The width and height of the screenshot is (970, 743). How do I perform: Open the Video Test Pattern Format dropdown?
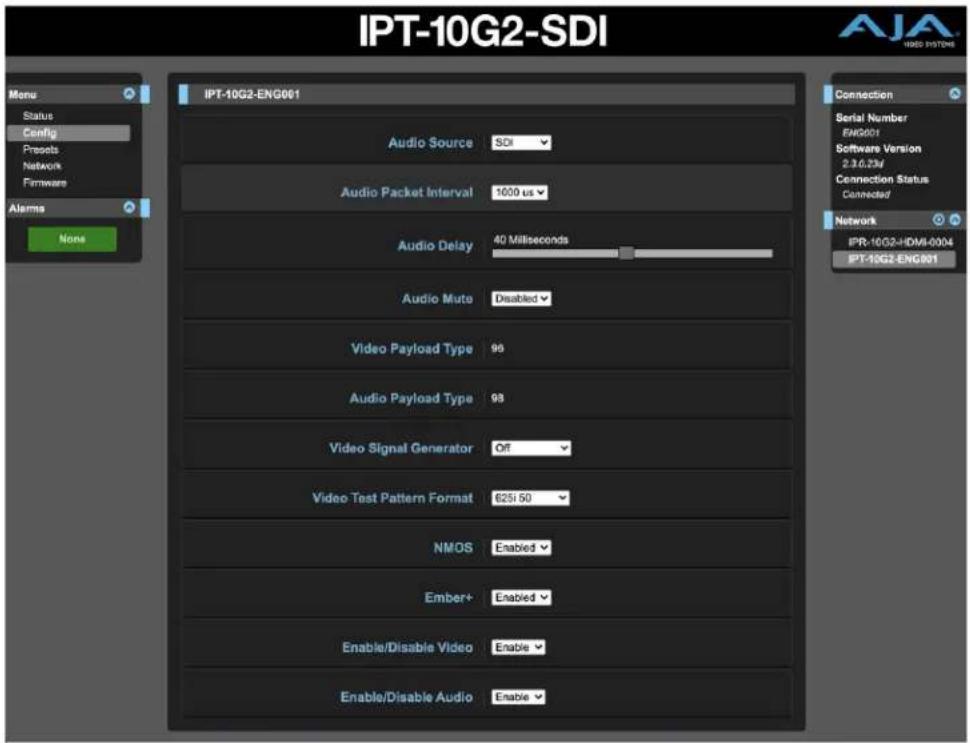(x=530, y=498)
